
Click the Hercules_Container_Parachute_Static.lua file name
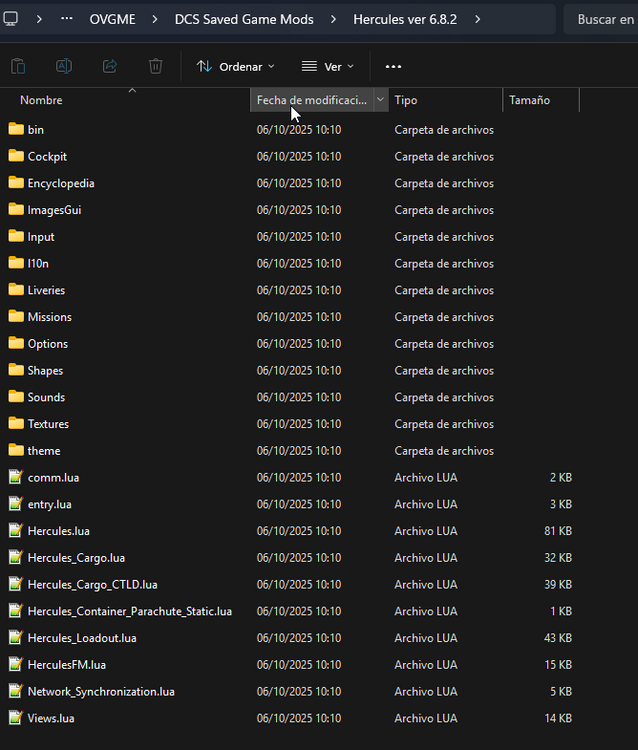point(130,611)
